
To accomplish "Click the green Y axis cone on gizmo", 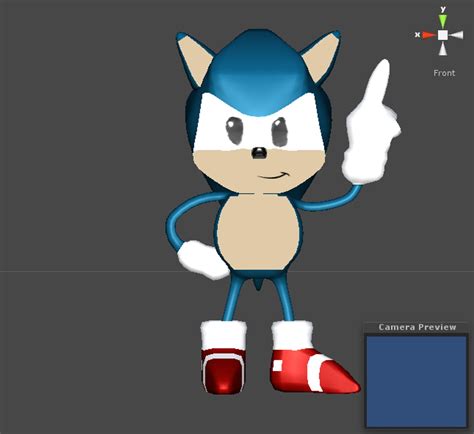I will 443,21.
